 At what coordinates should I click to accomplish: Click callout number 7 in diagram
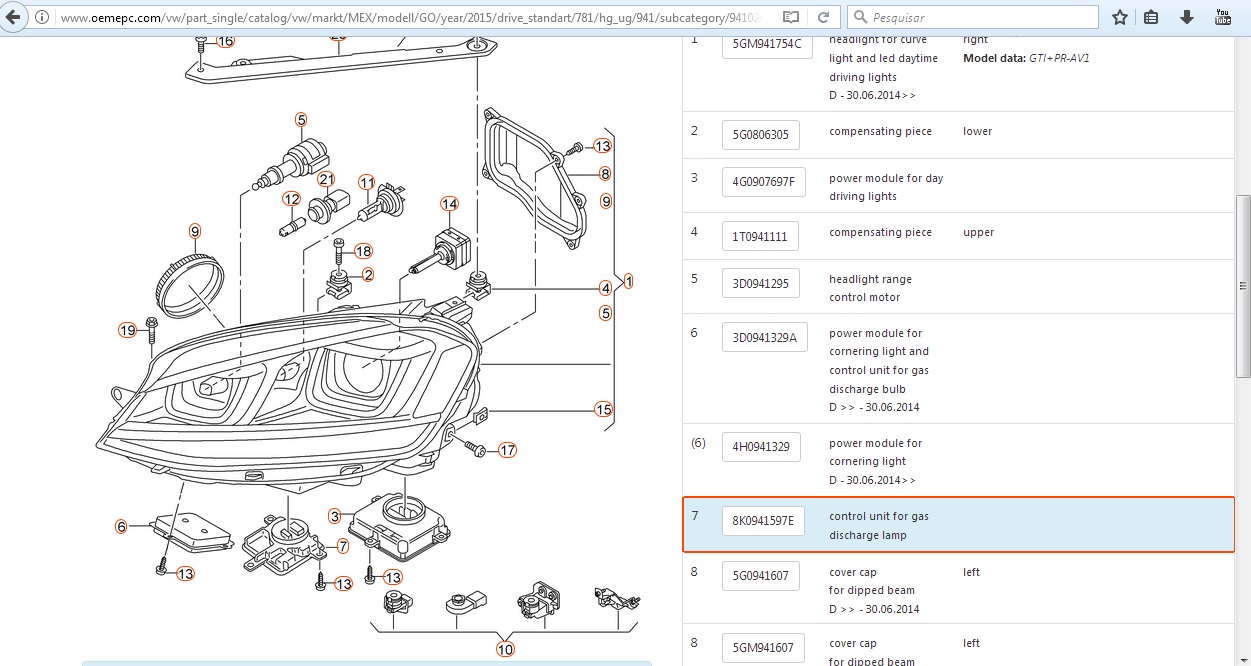342,546
